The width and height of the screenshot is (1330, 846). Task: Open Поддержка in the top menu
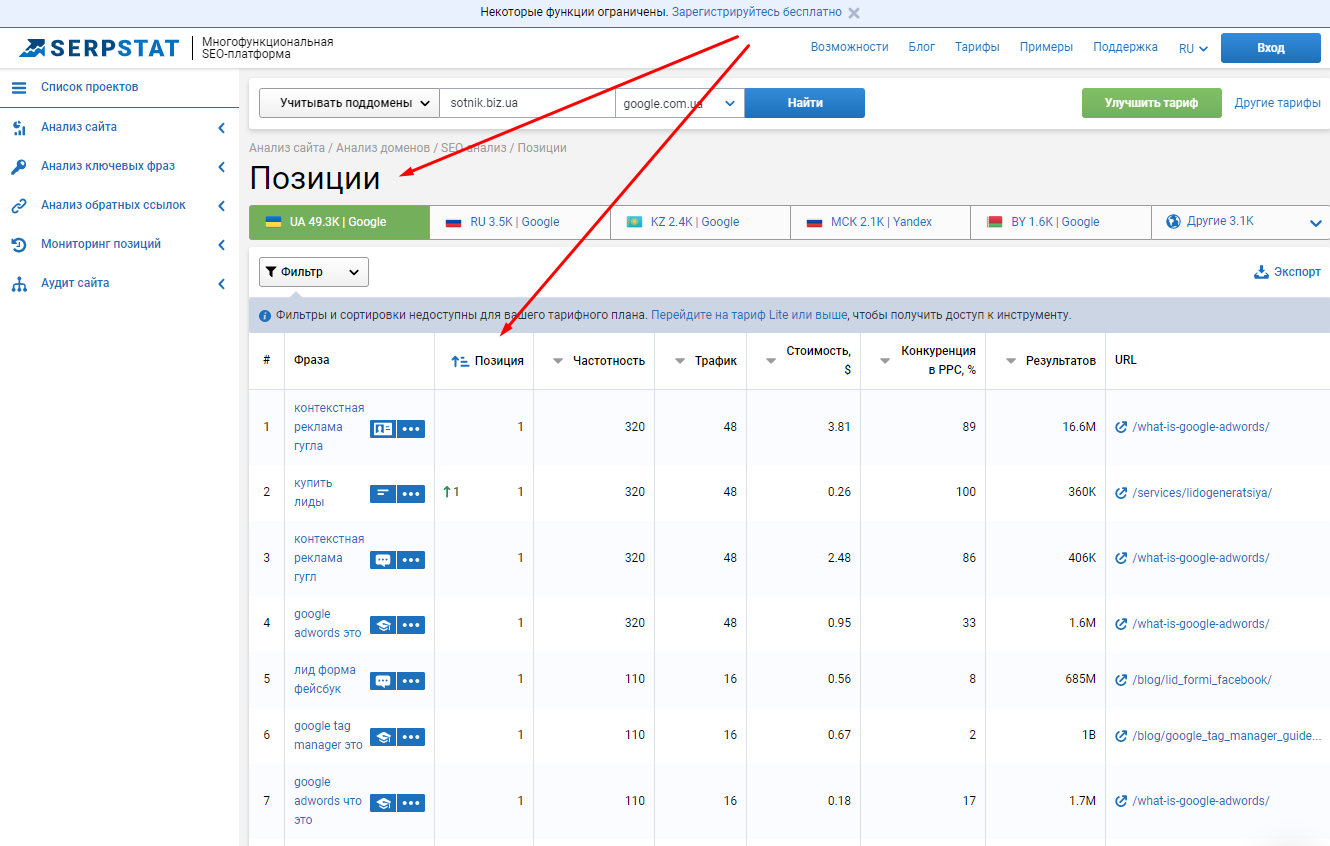pos(1125,47)
